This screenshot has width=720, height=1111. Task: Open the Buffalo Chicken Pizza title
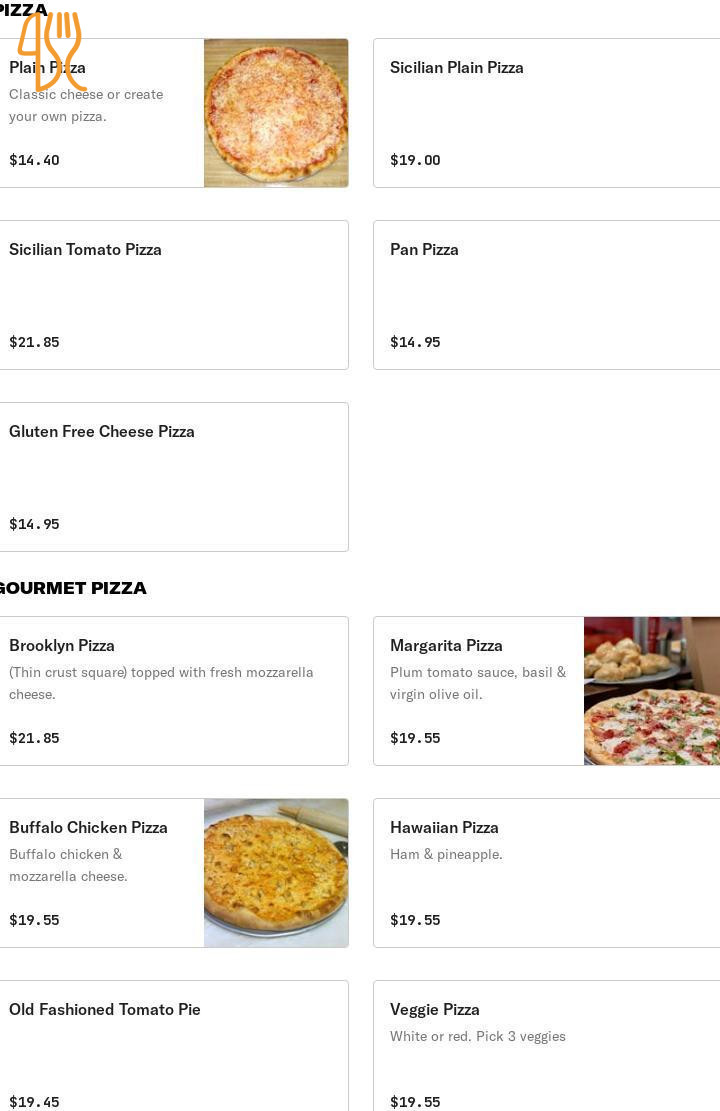tap(88, 828)
